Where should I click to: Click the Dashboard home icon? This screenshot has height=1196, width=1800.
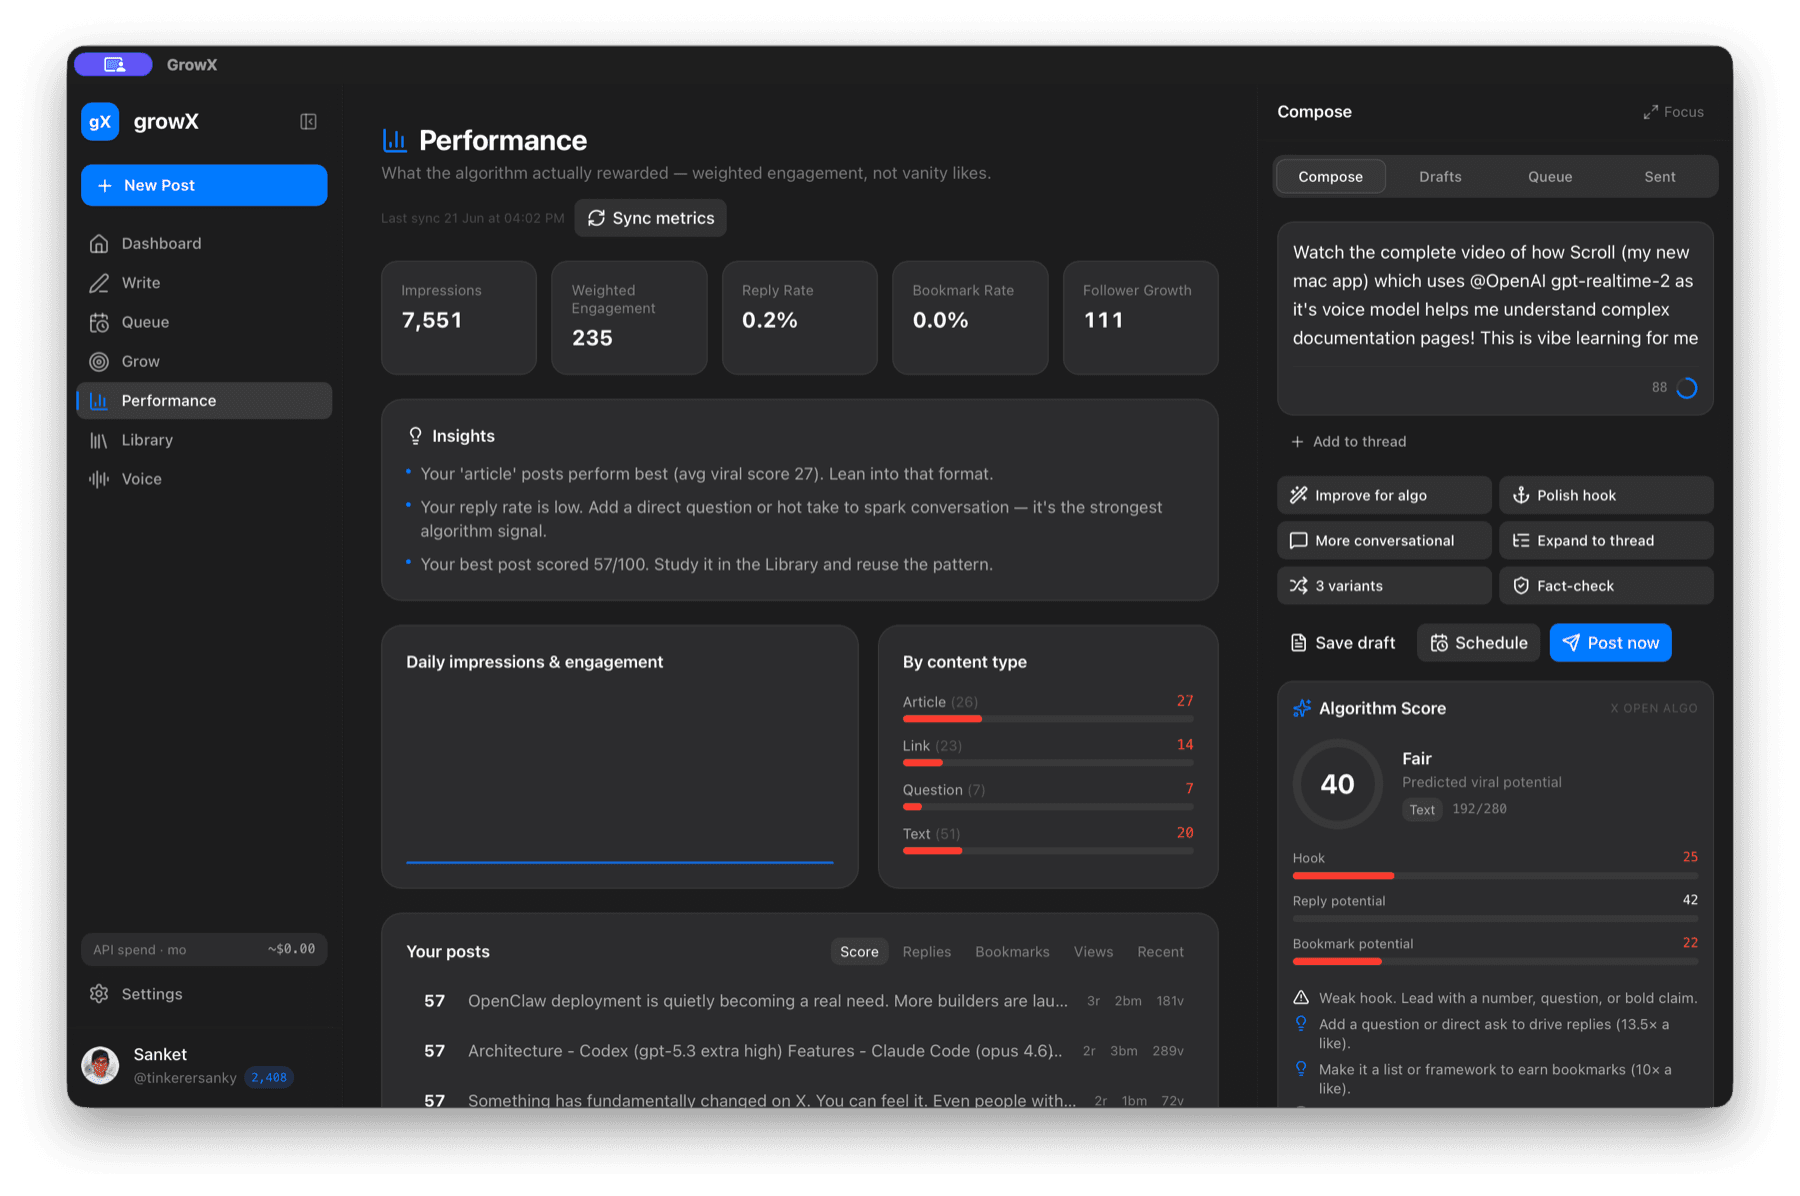click(99, 243)
